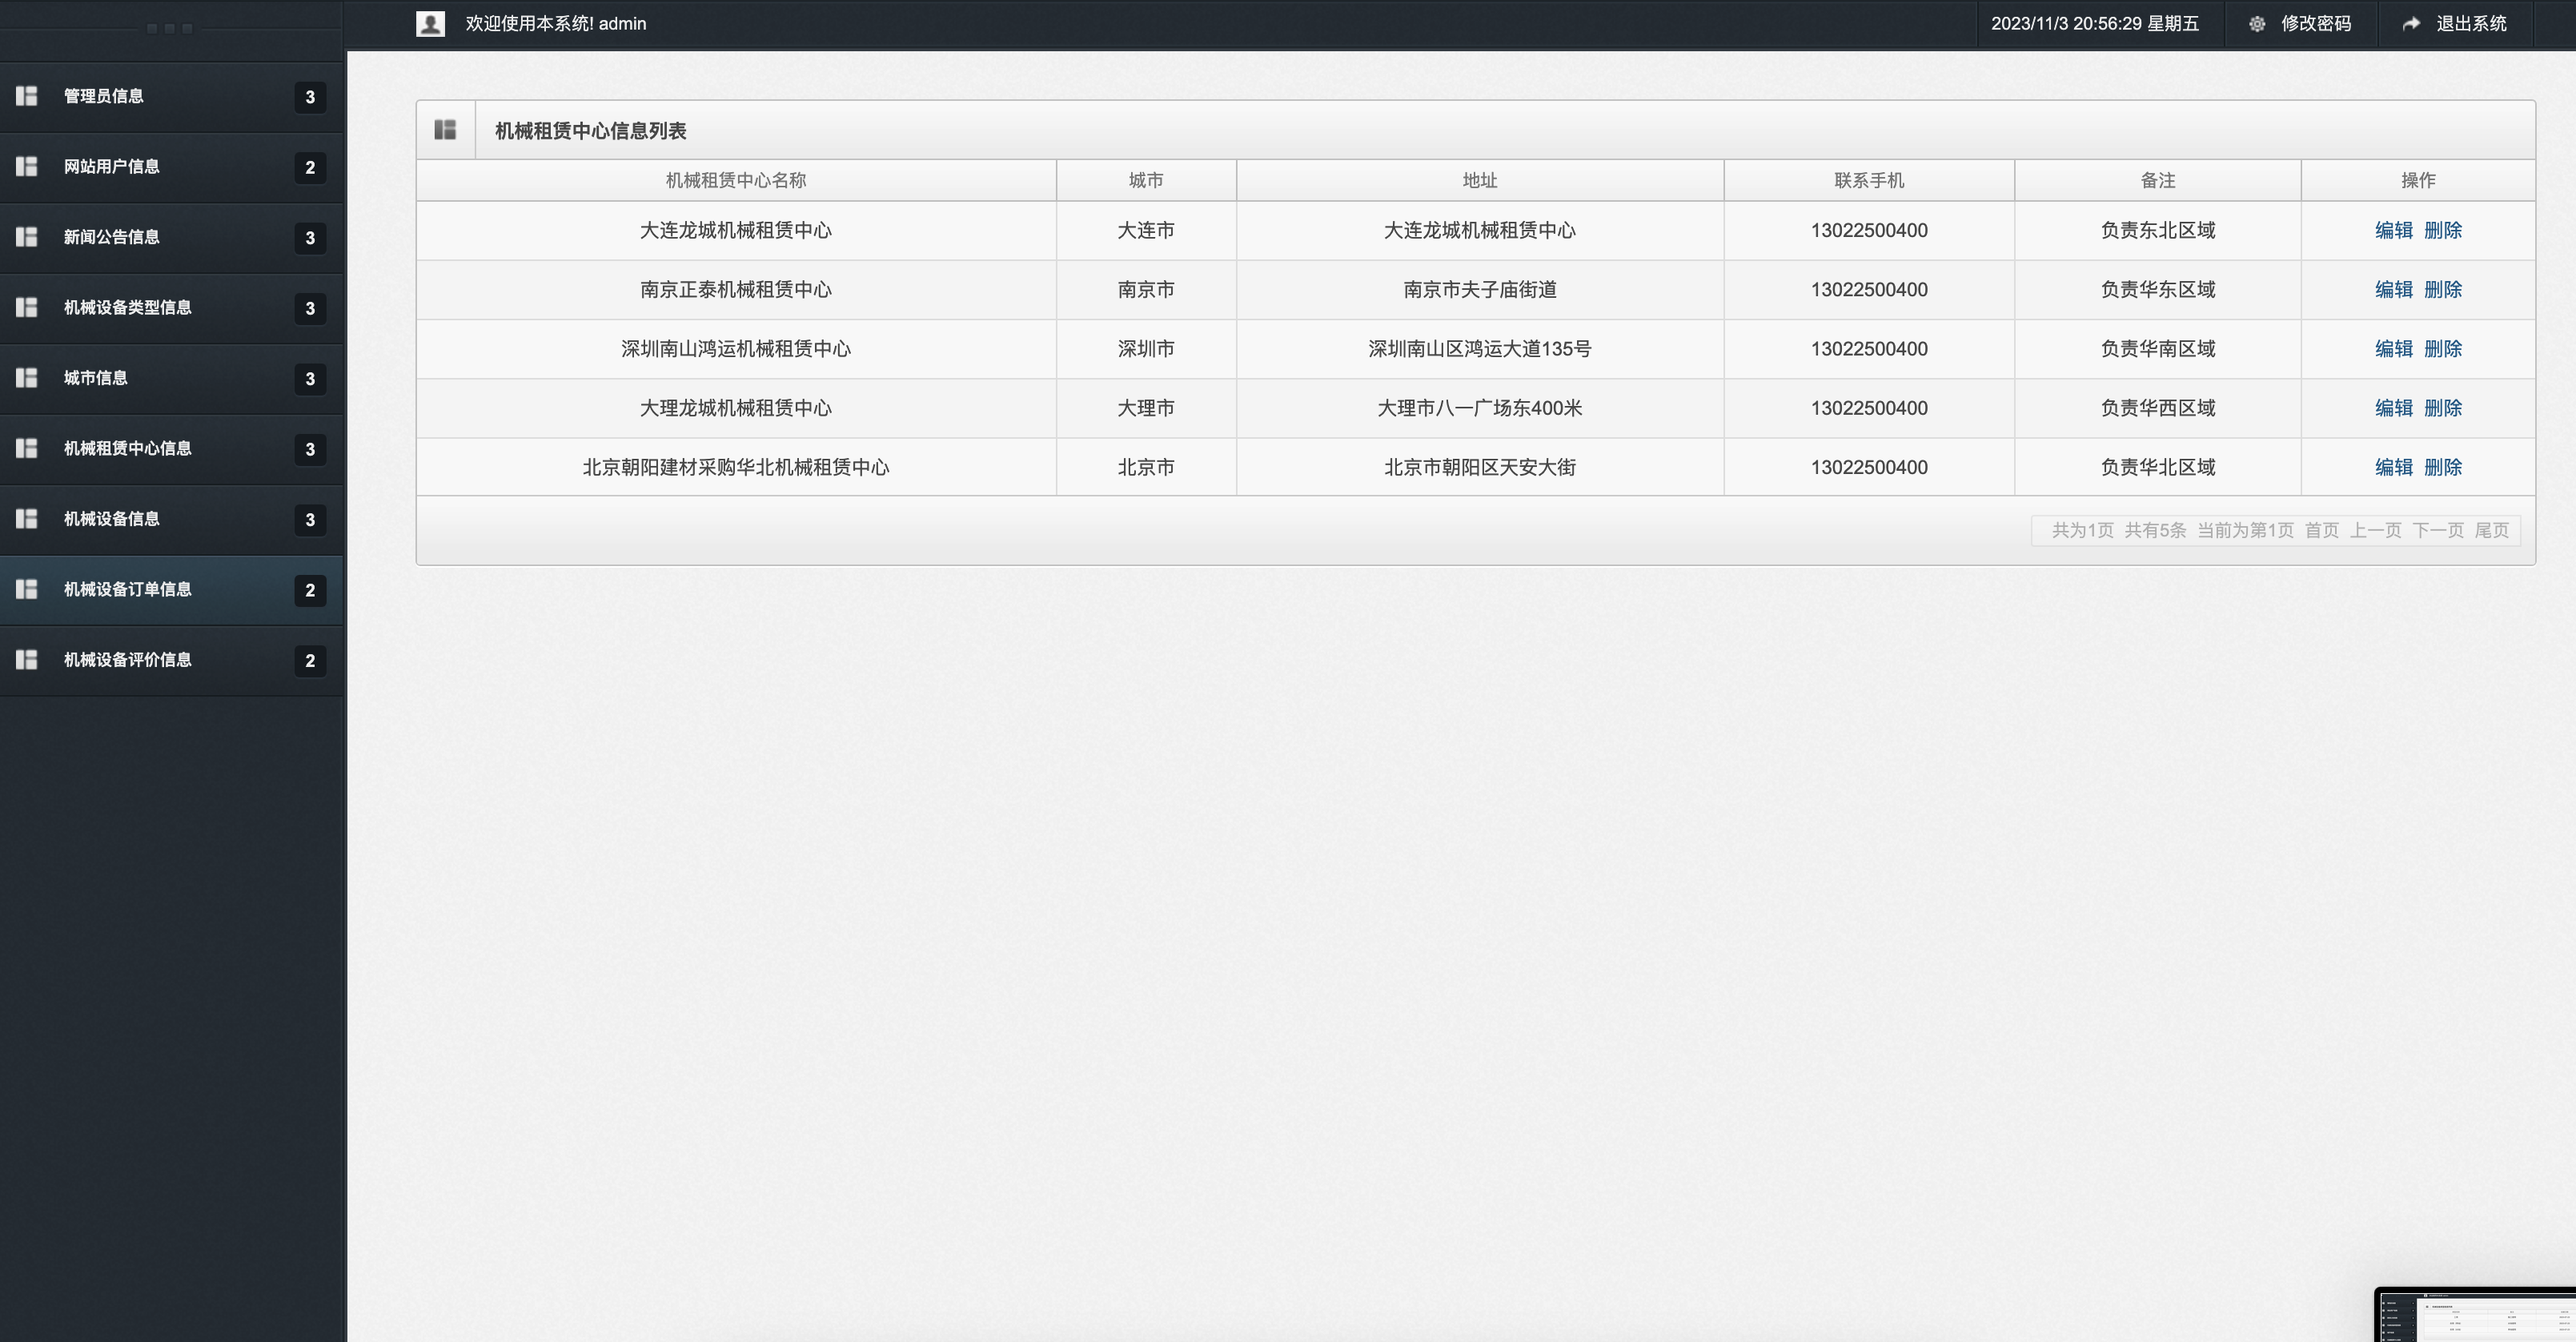Expand the 网站用户信息 sidebar menu

[112, 167]
